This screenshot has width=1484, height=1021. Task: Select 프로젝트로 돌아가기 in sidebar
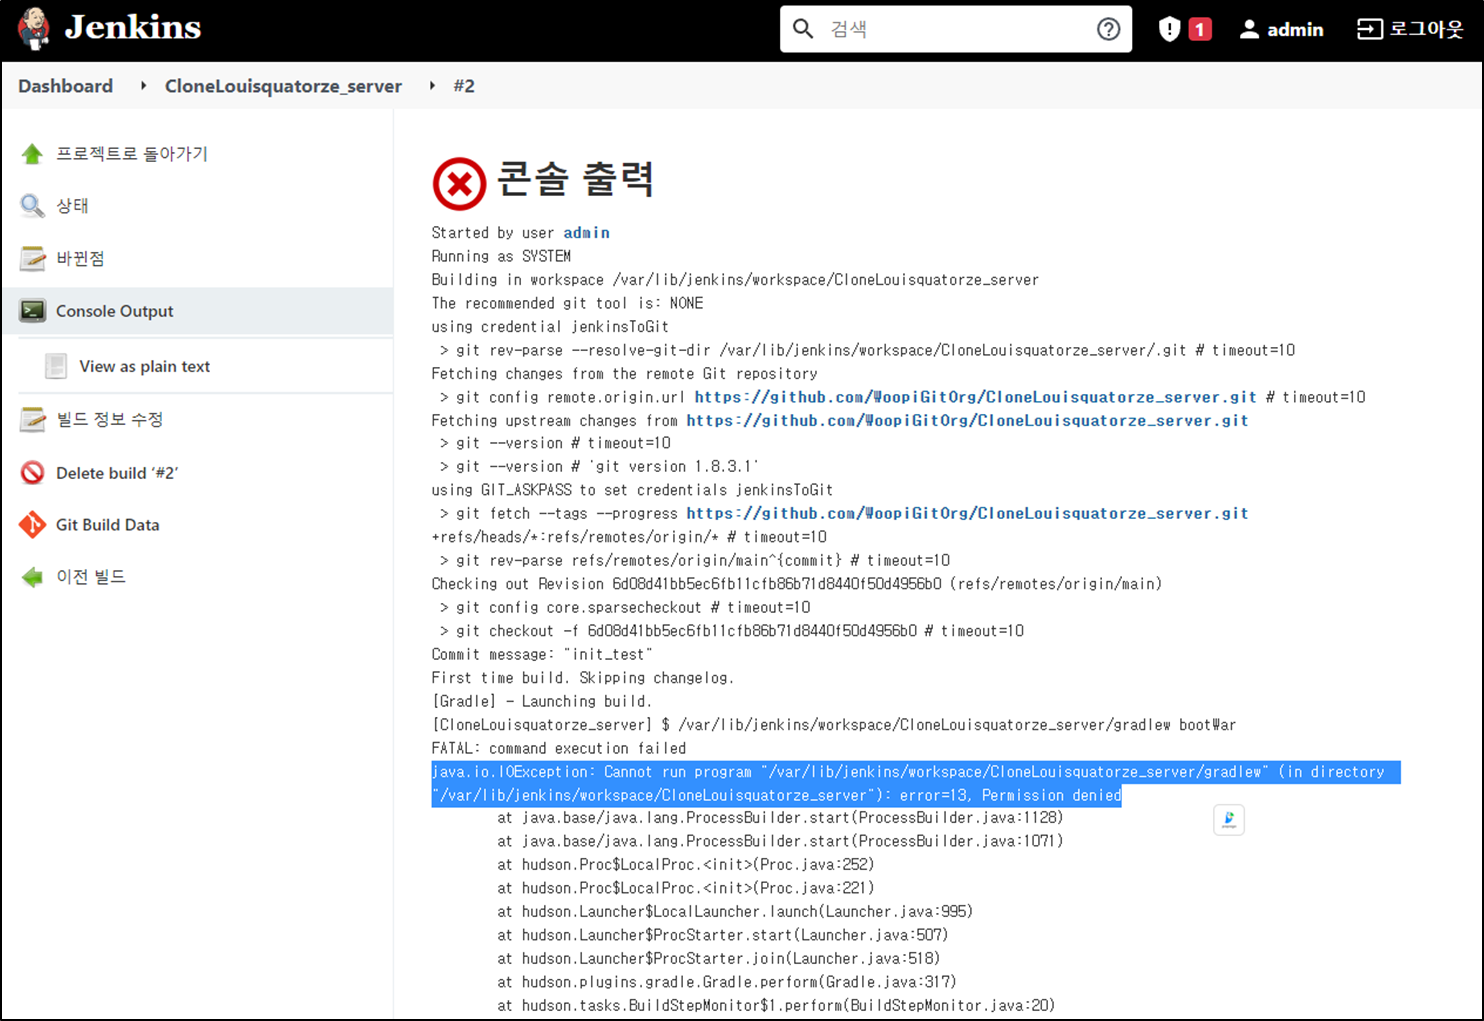[132, 154]
